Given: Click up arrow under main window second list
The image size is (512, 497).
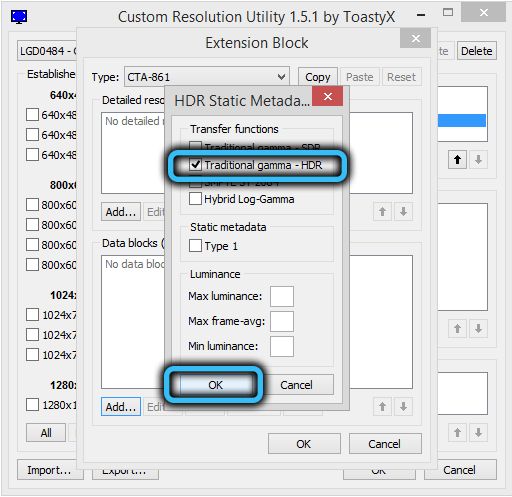Looking at the screenshot, I should click(457, 329).
